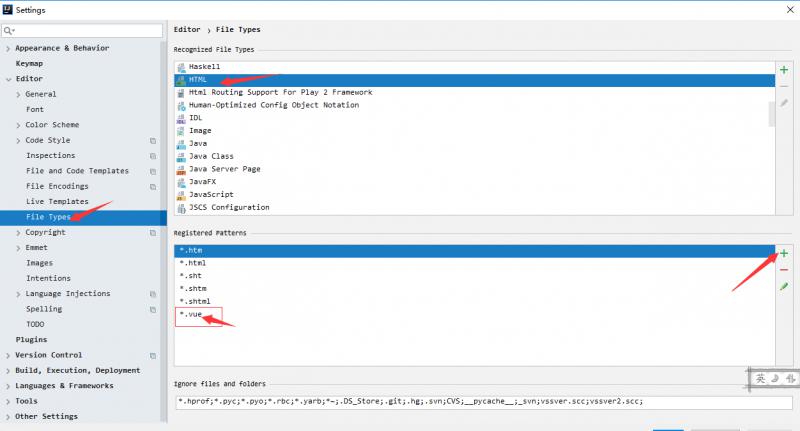The width and height of the screenshot is (800, 431).
Task: Open the Intentions settings page
Action: coord(48,278)
